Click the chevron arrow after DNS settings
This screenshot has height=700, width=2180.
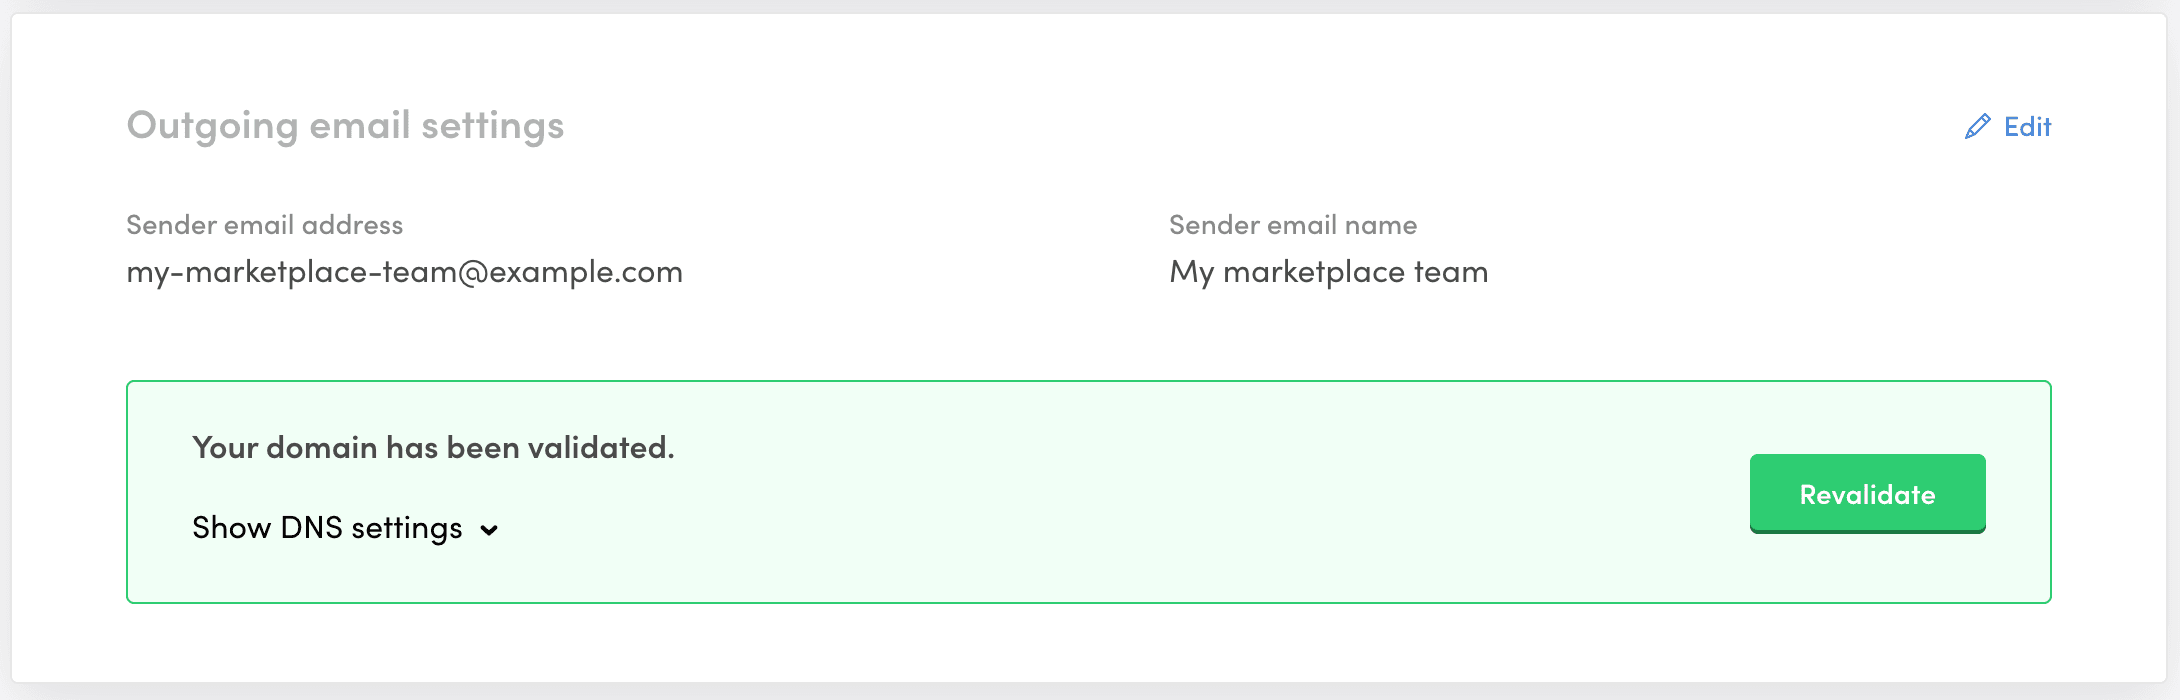tap(489, 530)
